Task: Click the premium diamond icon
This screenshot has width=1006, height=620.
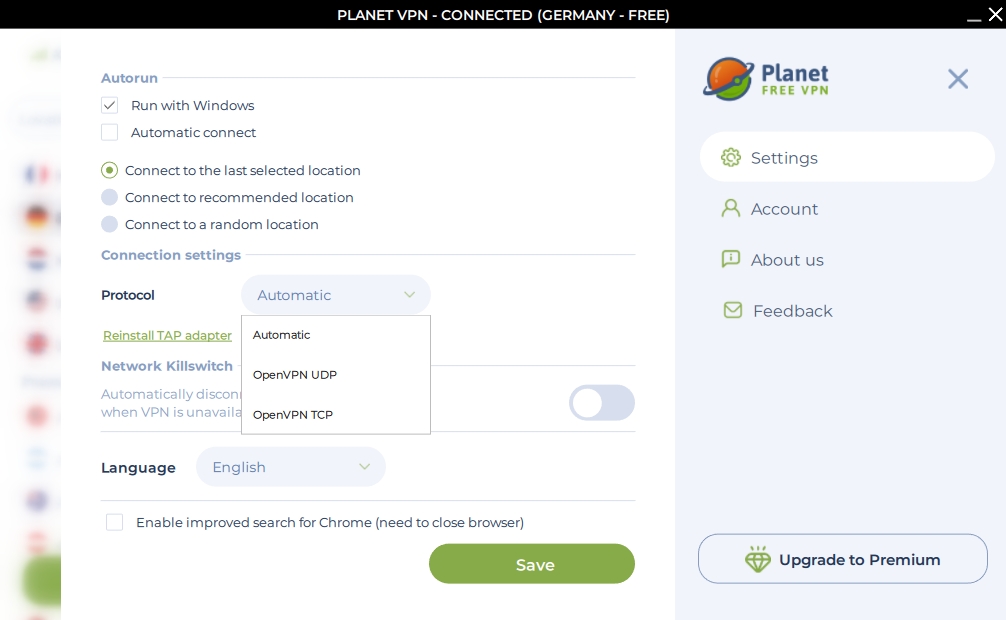Action: click(759, 560)
